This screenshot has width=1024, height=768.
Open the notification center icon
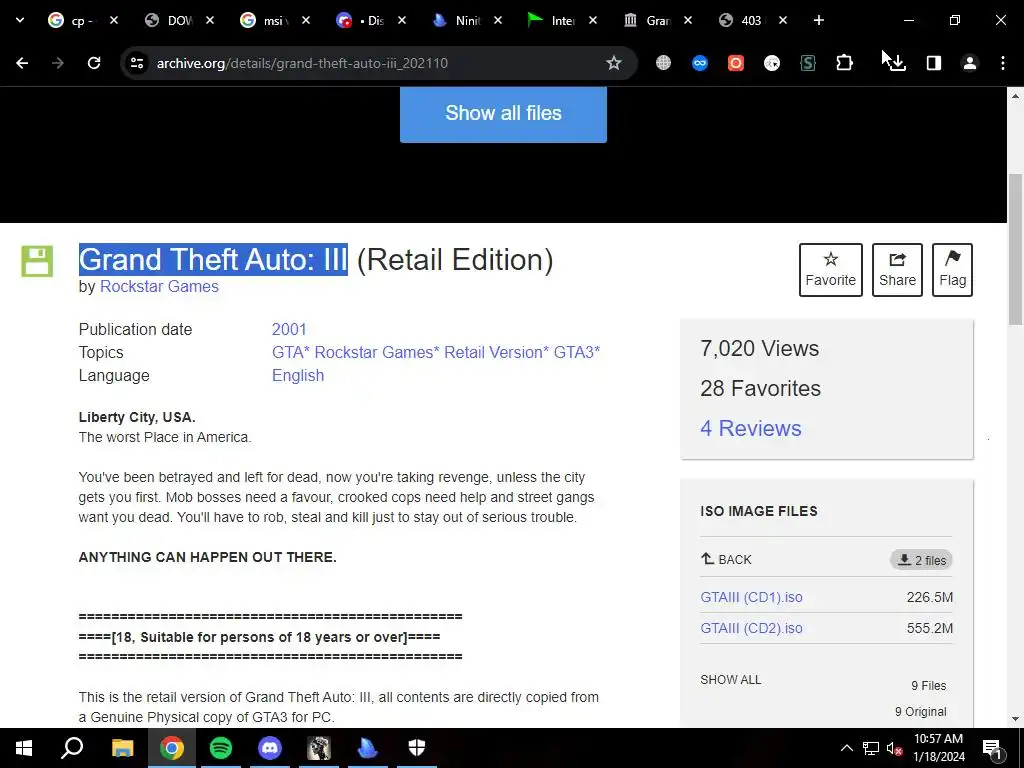[x=993, y=749]
